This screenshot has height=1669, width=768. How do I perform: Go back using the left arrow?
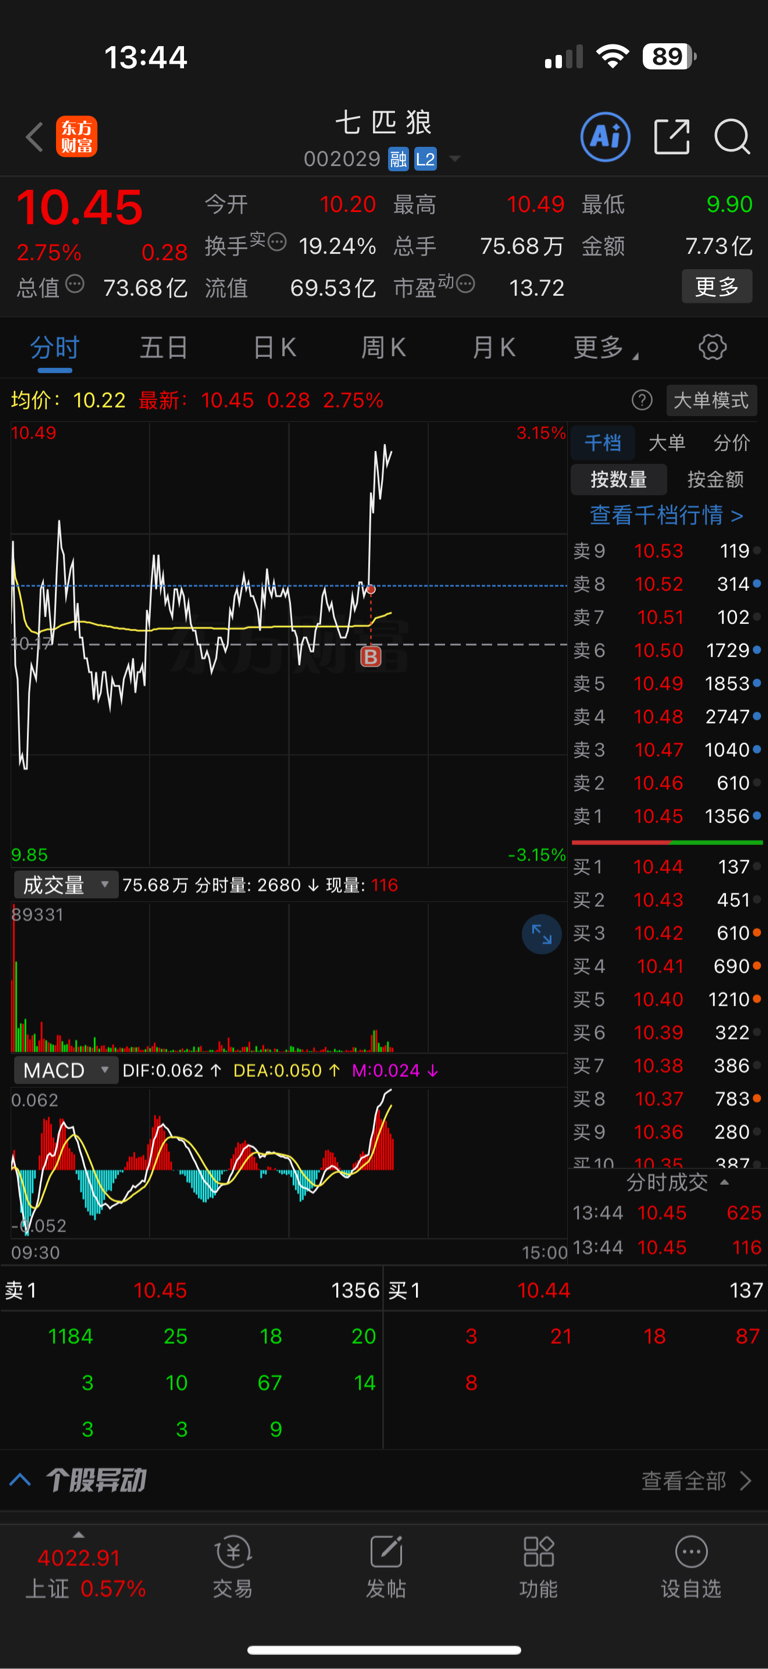35,137
